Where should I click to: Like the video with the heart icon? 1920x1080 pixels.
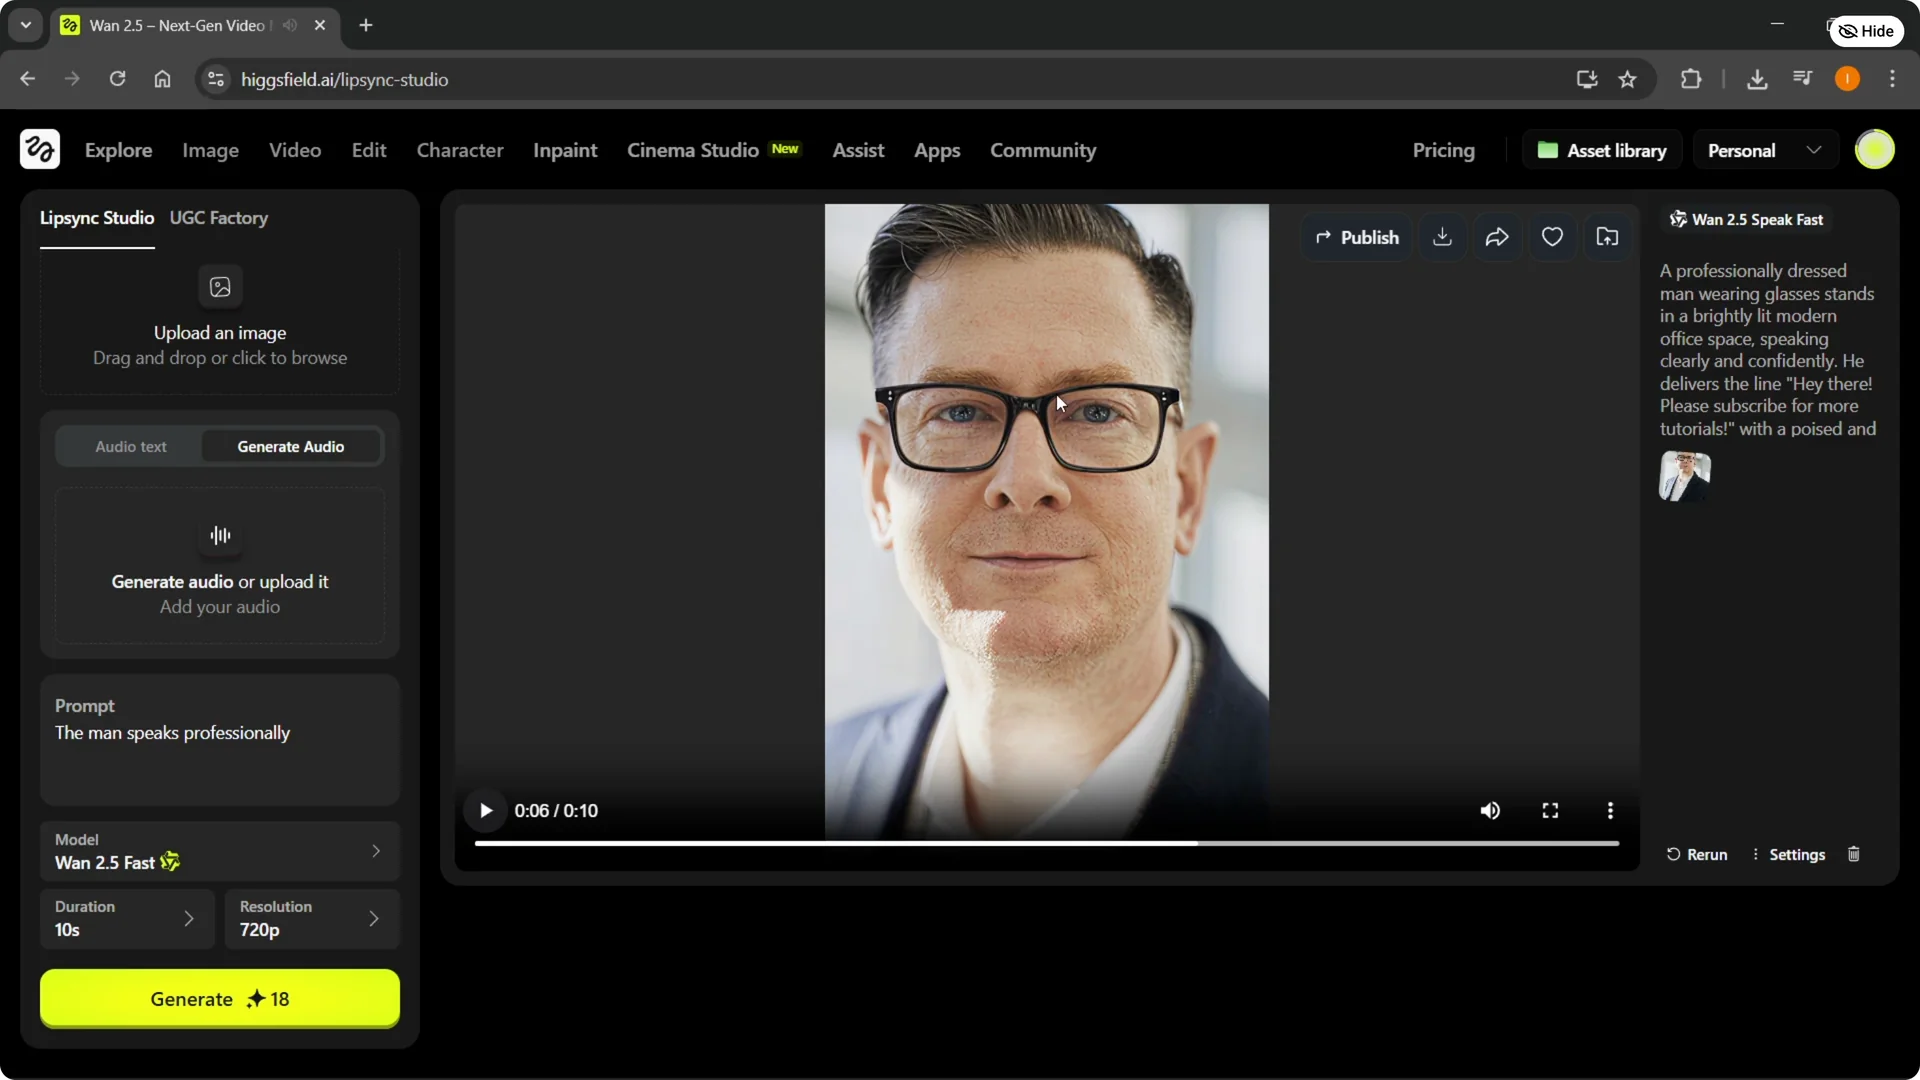(1552, 236)
